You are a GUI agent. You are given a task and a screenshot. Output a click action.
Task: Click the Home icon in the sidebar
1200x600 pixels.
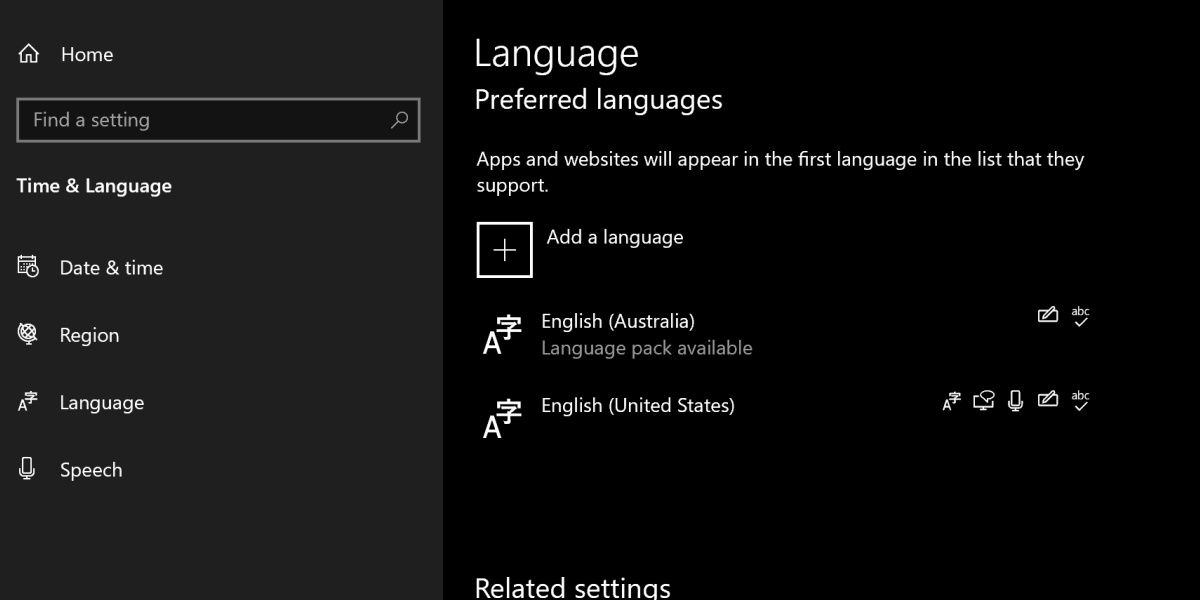tap(28, 54)
